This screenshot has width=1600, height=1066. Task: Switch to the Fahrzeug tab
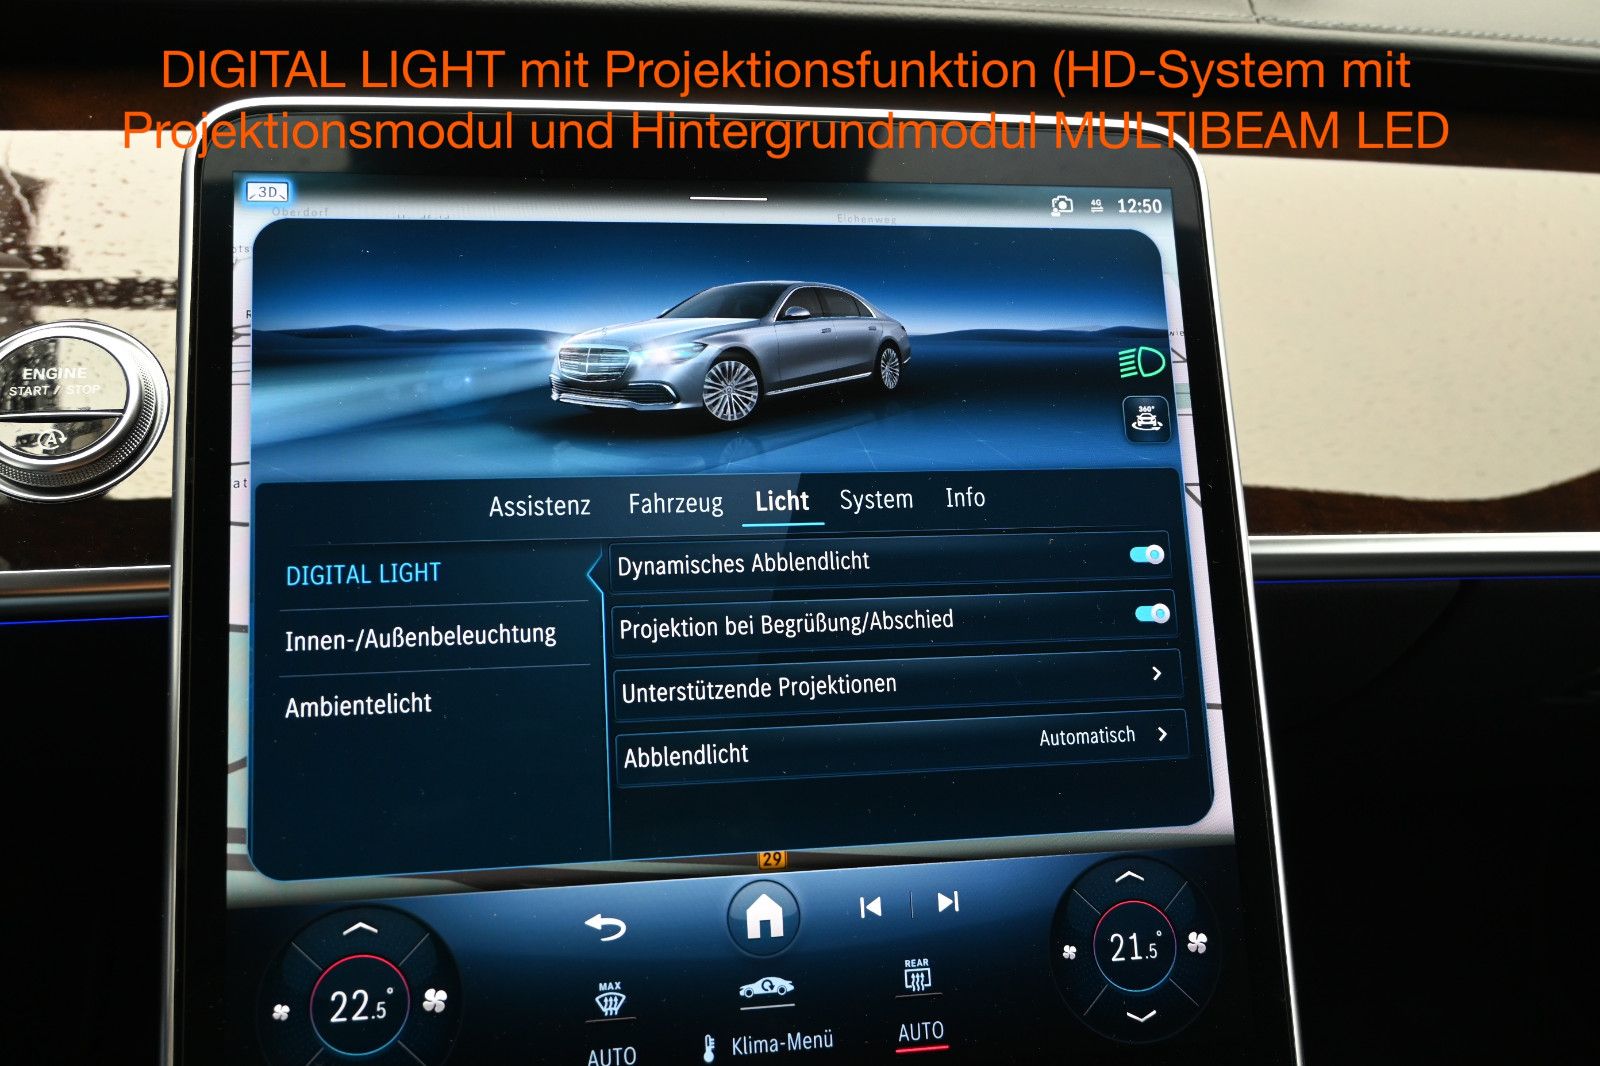(675, 503)
